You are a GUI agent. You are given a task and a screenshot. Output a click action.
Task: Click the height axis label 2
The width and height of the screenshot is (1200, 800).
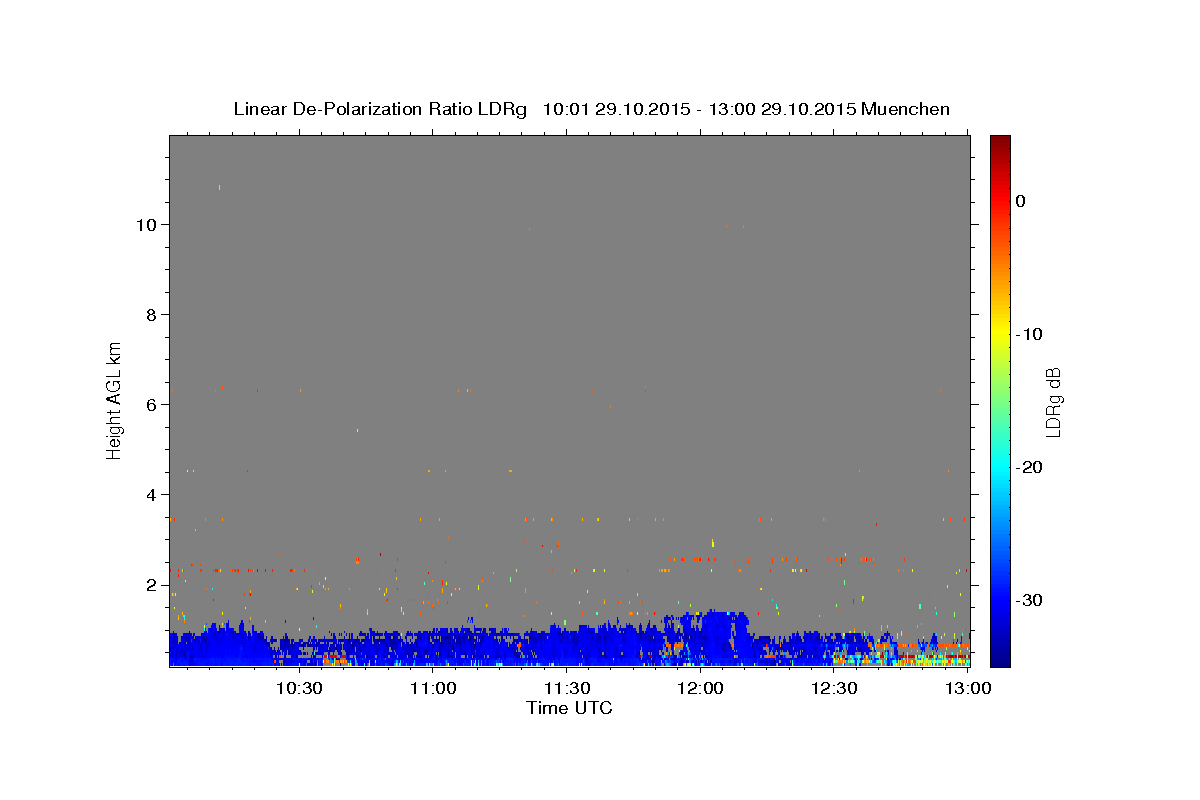[150, 585]
